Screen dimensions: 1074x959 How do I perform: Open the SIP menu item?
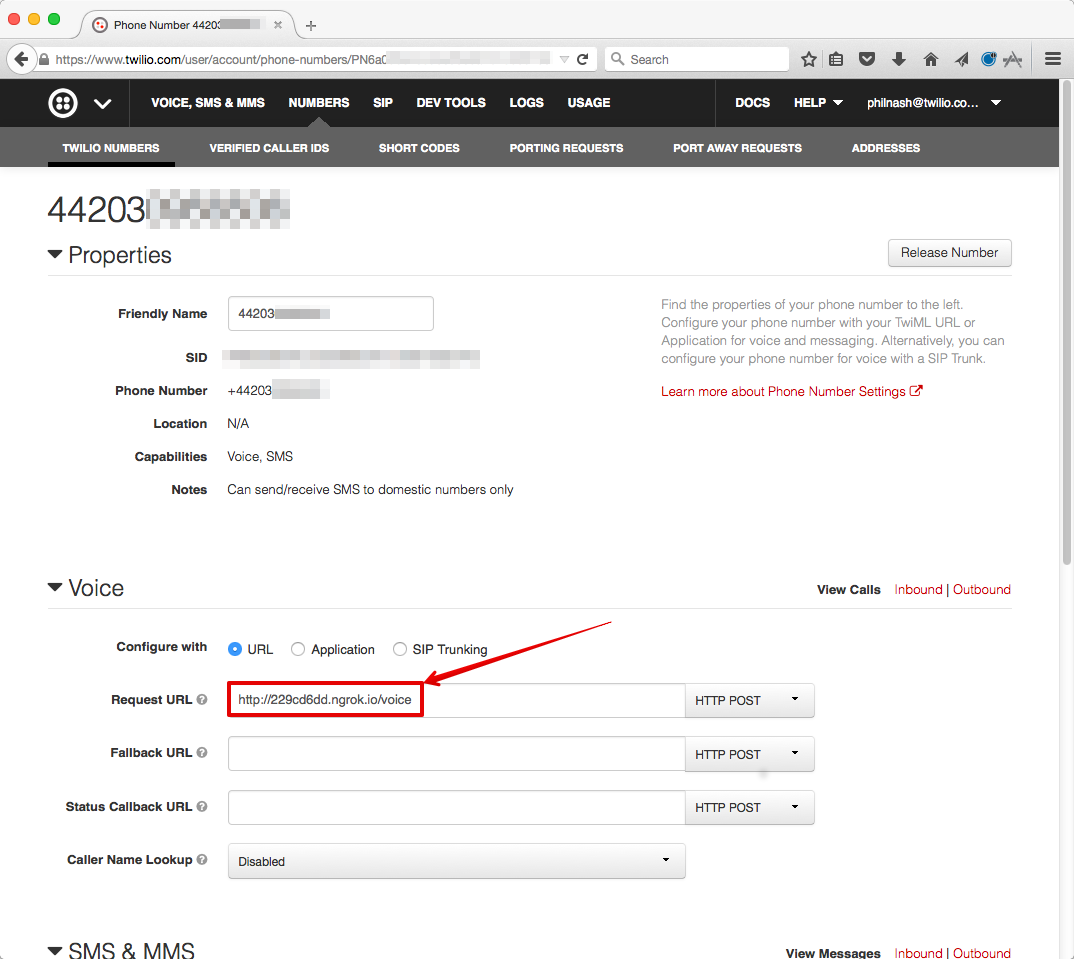coord(383,103)
